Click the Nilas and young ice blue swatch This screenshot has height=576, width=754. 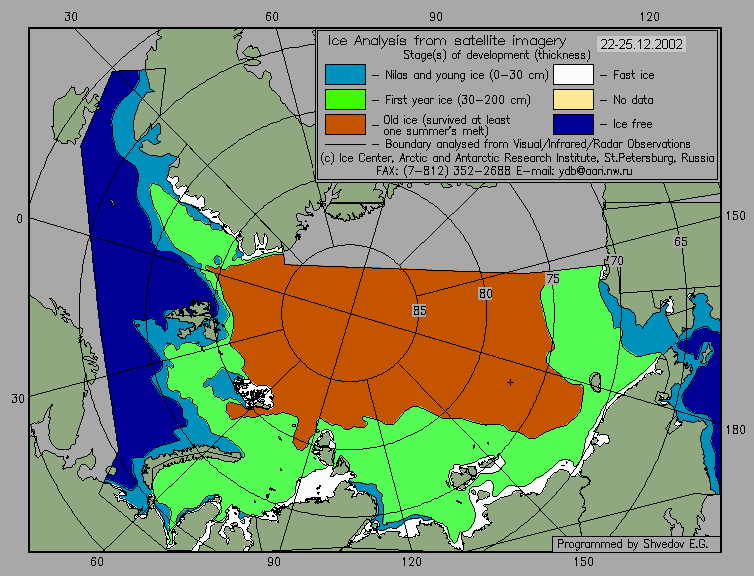(345, 75)
